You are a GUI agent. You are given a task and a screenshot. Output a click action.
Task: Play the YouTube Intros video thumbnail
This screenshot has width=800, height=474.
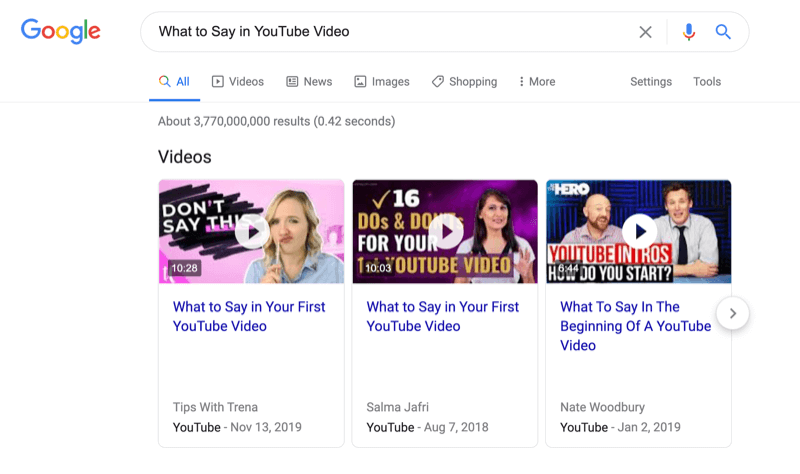[x=638, y=232]
